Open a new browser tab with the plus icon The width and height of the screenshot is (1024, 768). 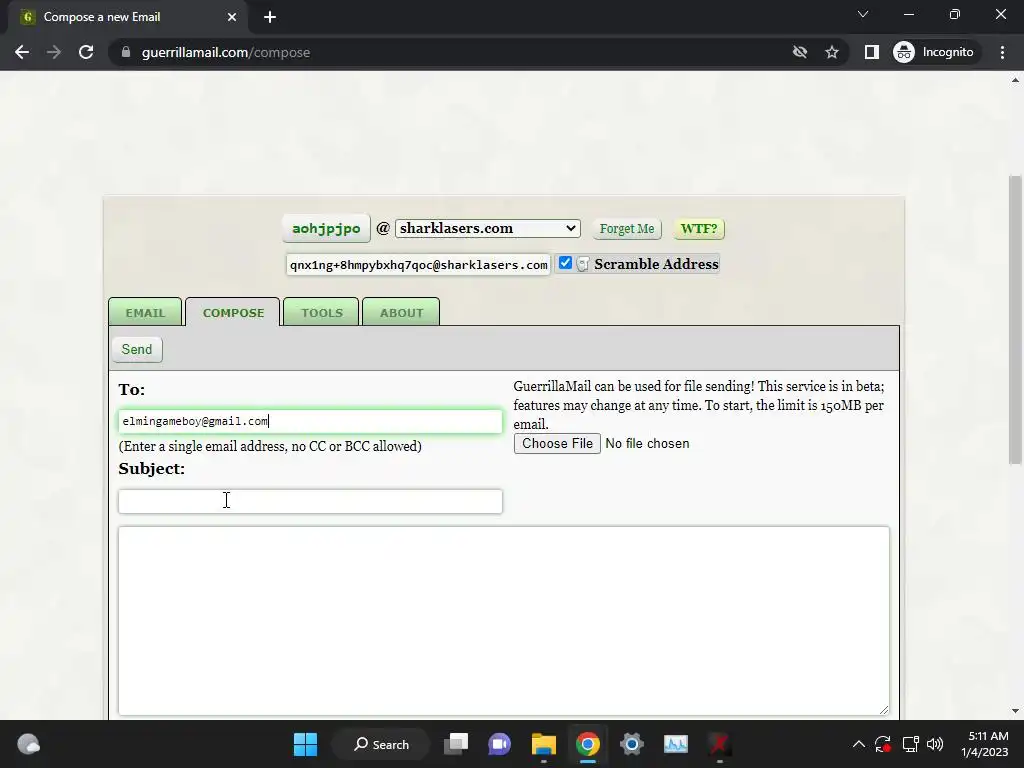point(270,17)
